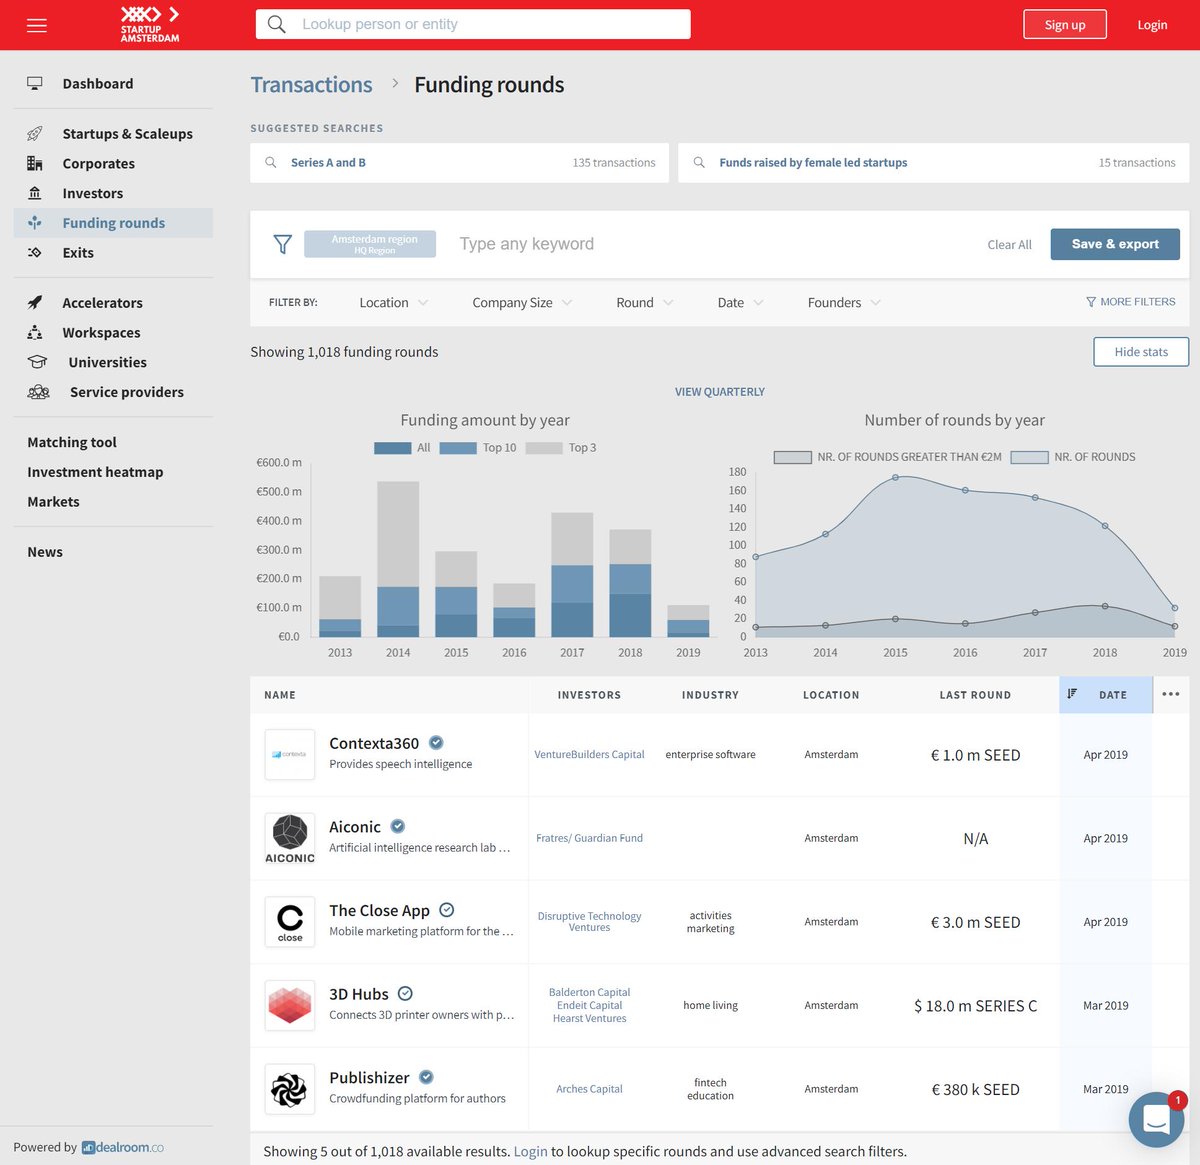1200x1165 pixels.
Task: Click the Contexta360 company logo
Action: pyautogui.click(x=290, y=754)
